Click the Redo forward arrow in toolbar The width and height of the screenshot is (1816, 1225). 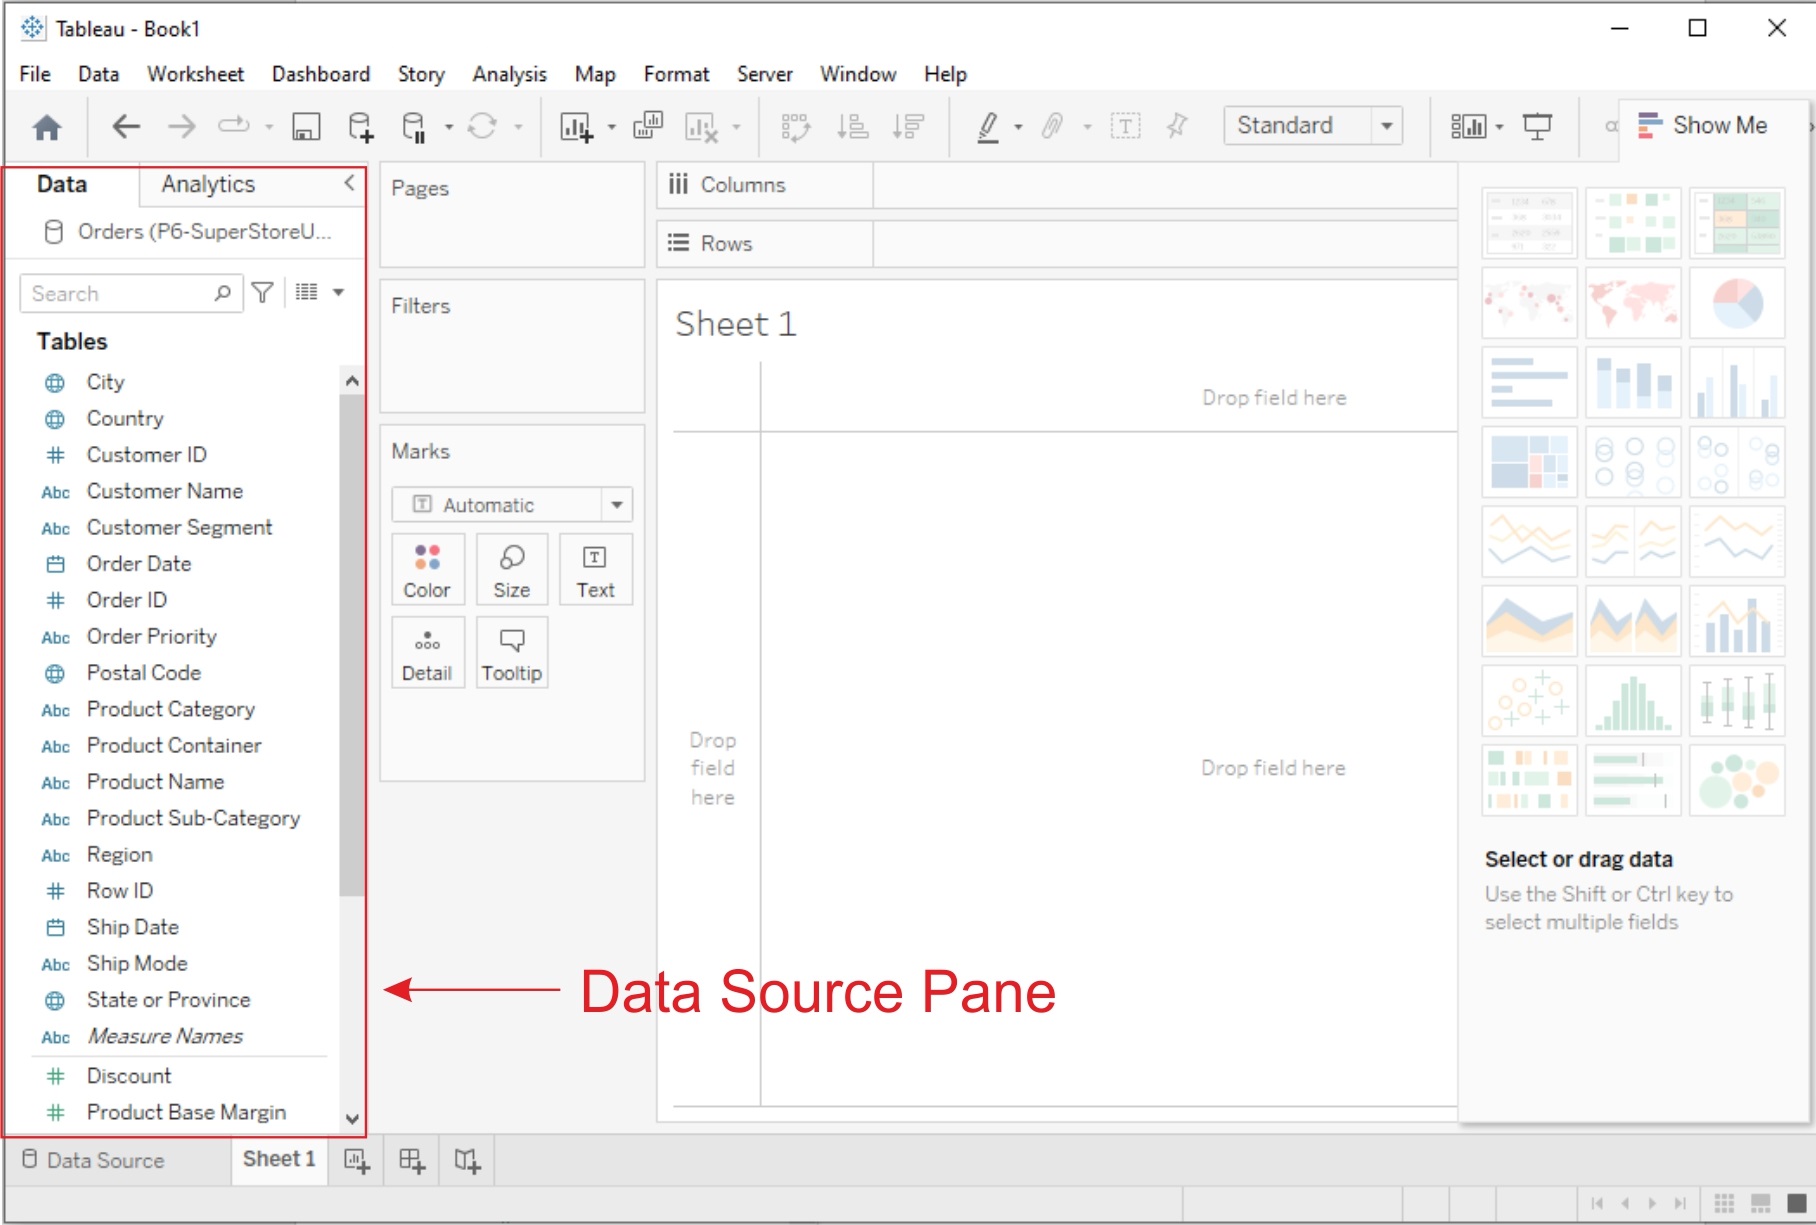click(x=181, y=126)
